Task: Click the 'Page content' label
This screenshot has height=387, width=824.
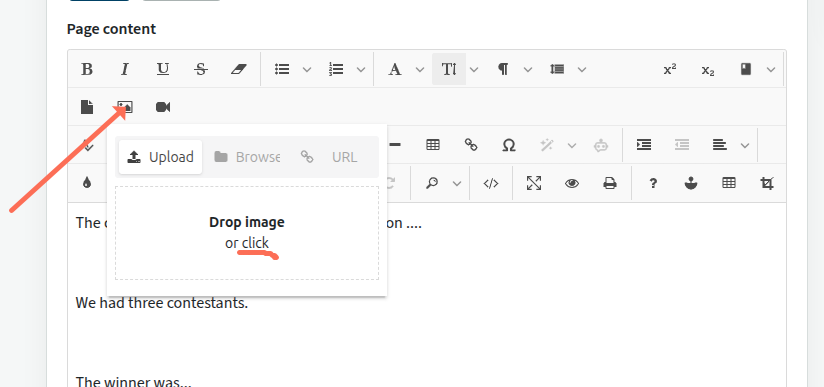Action: point(111,29)
